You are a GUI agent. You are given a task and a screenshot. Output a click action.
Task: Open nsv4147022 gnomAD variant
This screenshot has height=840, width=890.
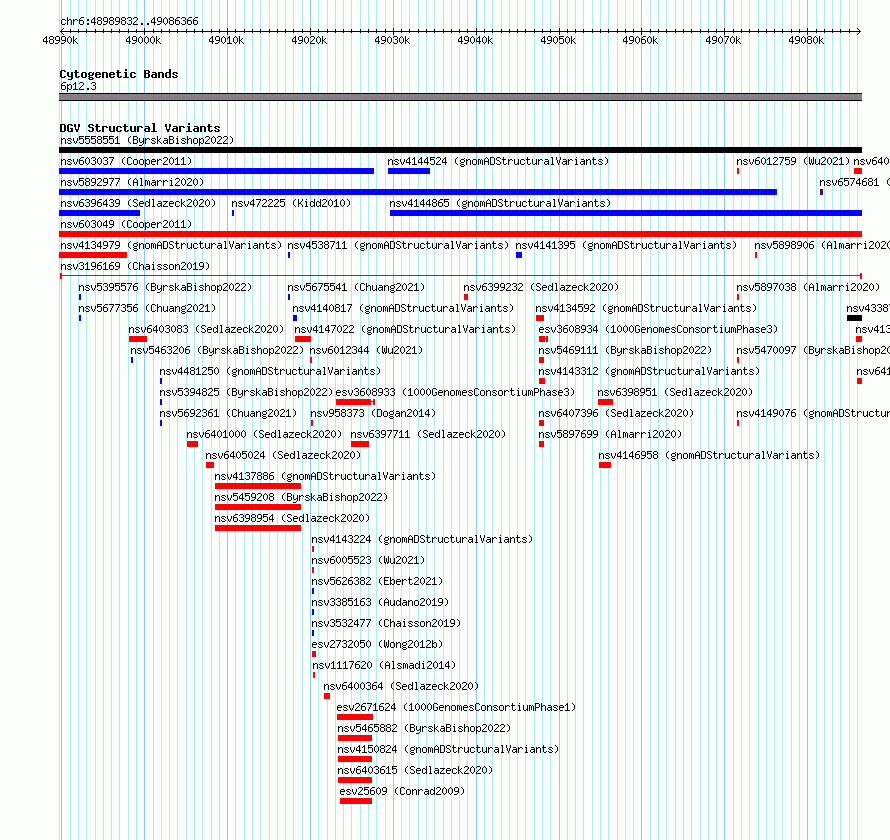pos(405,329)
